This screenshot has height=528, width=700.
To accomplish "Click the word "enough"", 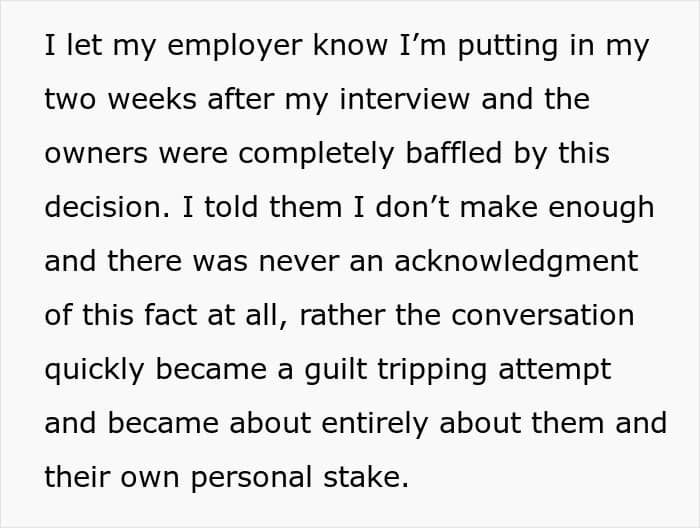I will 601,208.
